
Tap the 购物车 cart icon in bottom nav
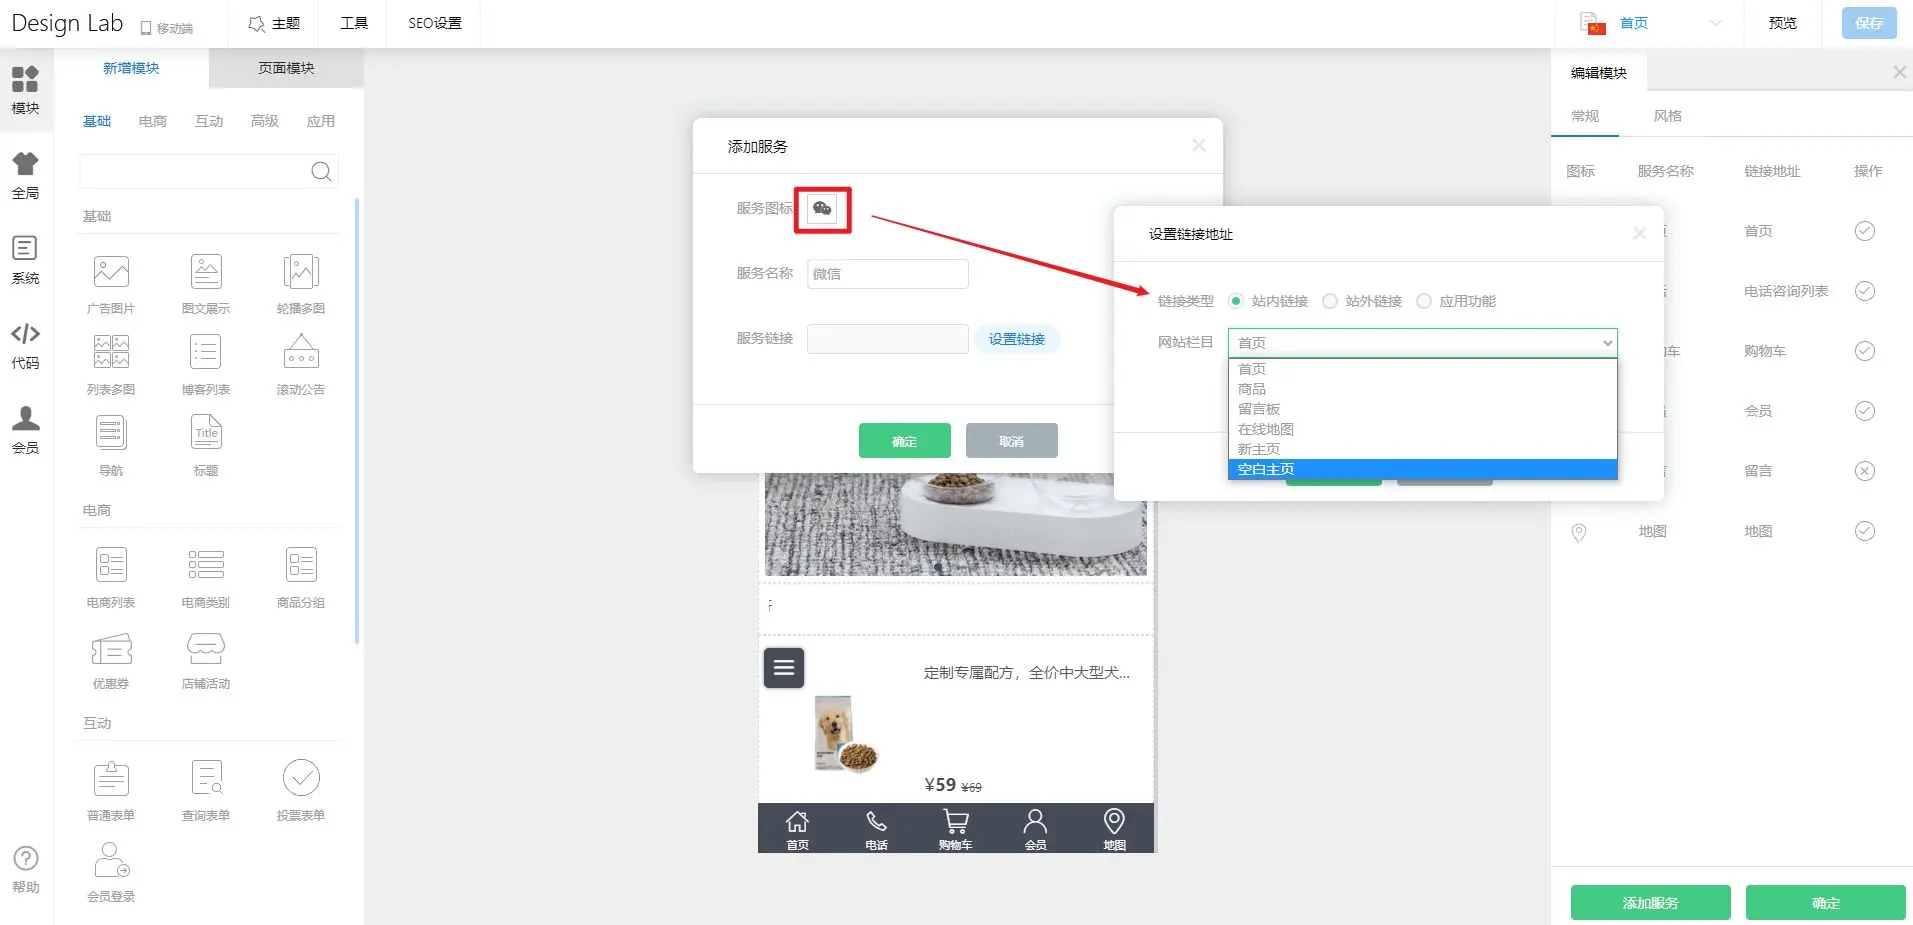coord(955,829)
